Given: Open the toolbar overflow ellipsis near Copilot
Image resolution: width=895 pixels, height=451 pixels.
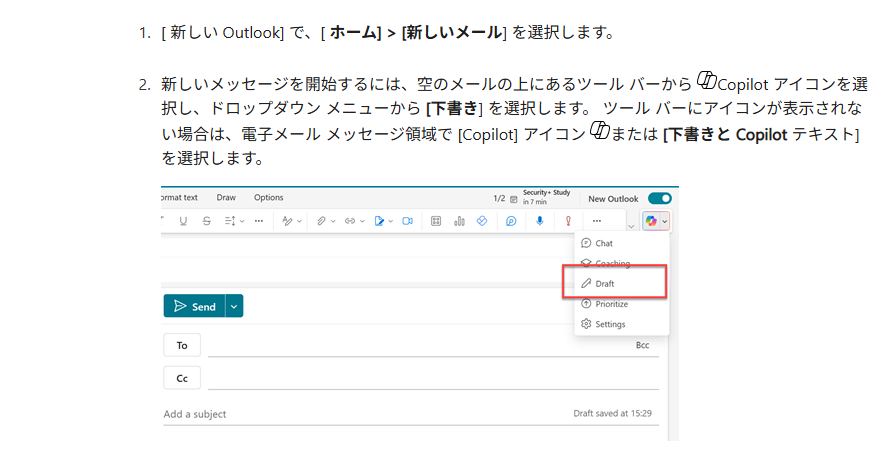Looking at the screenshot, I should point(596,221).
